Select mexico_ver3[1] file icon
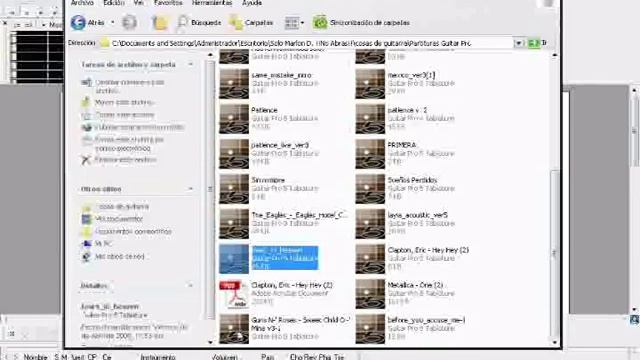 point(370,84)
